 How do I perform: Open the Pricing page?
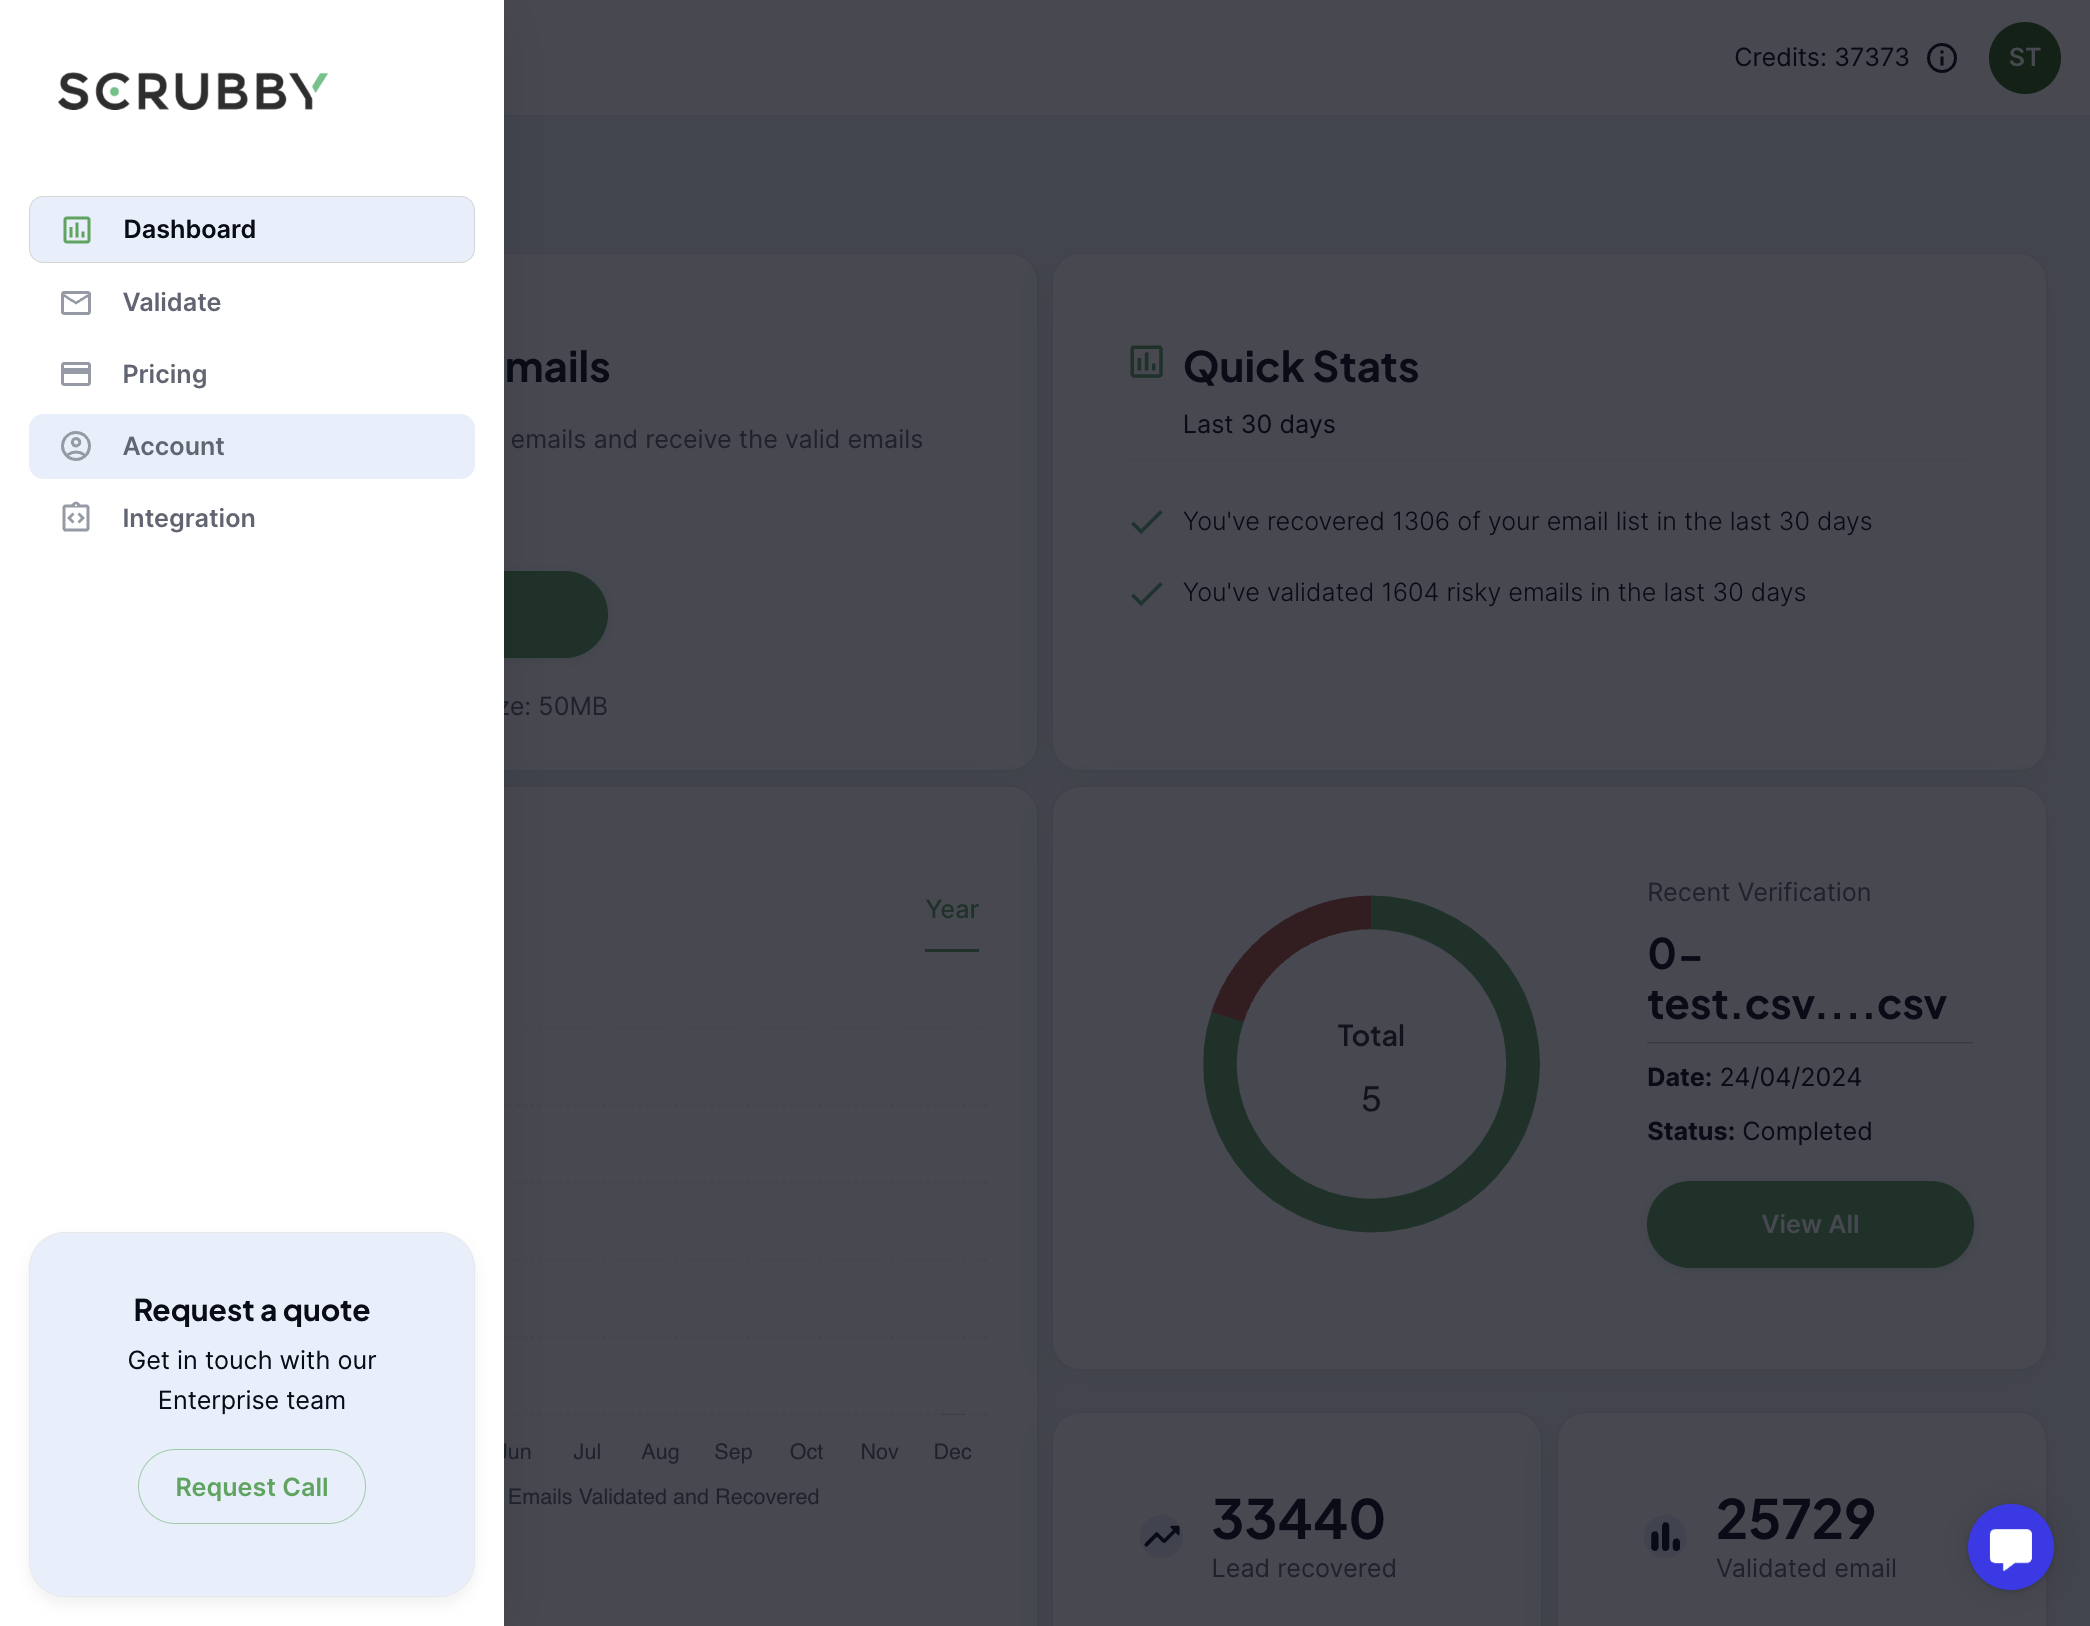click(252, 374)
